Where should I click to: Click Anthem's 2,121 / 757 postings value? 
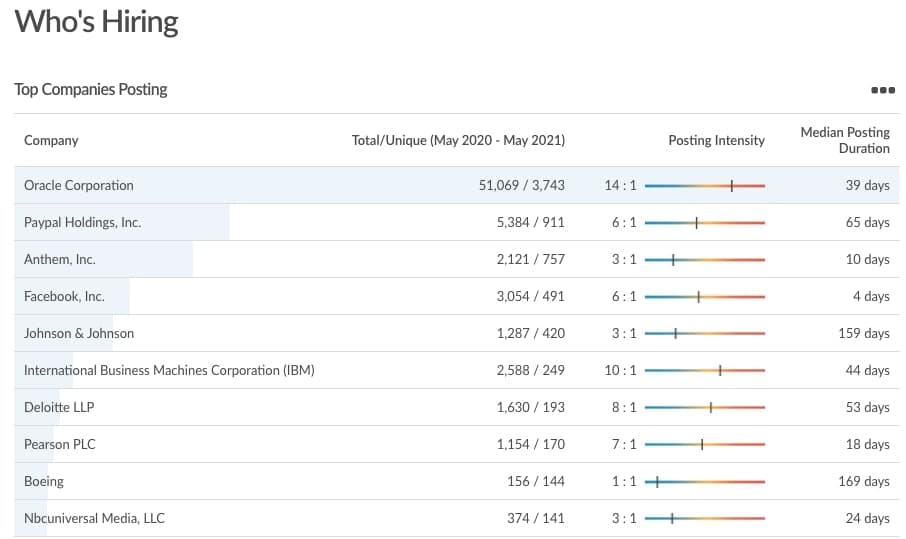point(530,259)
